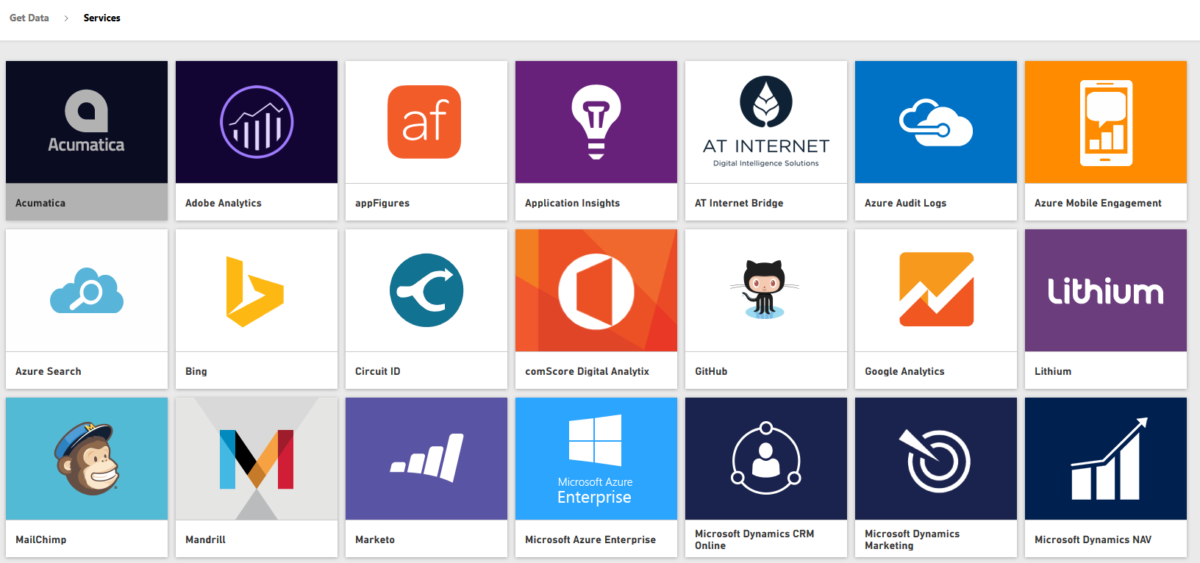This screenshot has width=1200, height=563.
Task: Open the Lithium purple logo tile
Action: tap(1107, 290)
